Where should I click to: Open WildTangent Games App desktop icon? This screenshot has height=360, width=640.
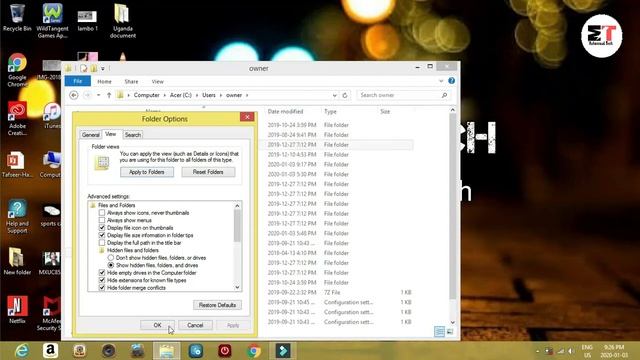pyautogui.click(x=52, y=21)
